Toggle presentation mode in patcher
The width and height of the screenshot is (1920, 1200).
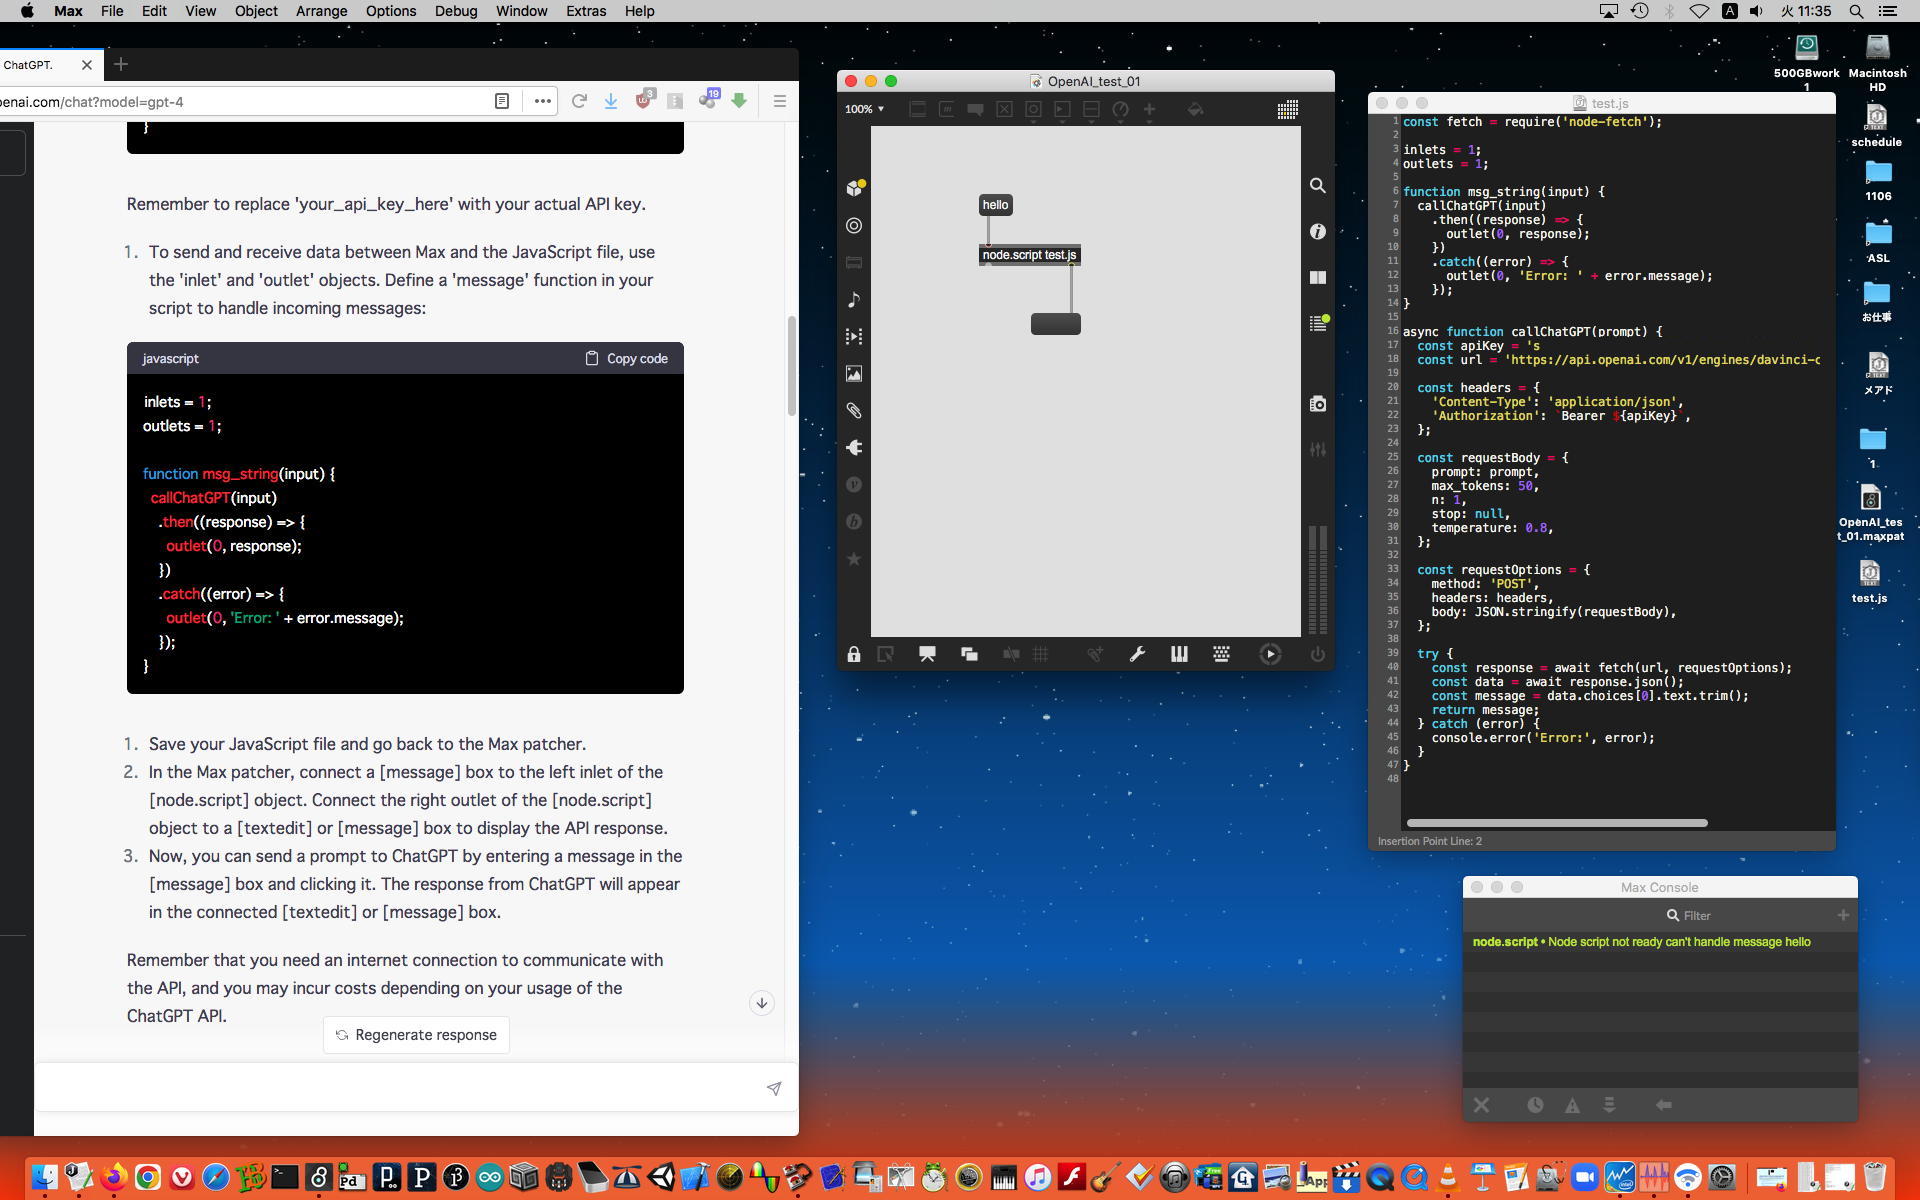(x=927, y=654)
